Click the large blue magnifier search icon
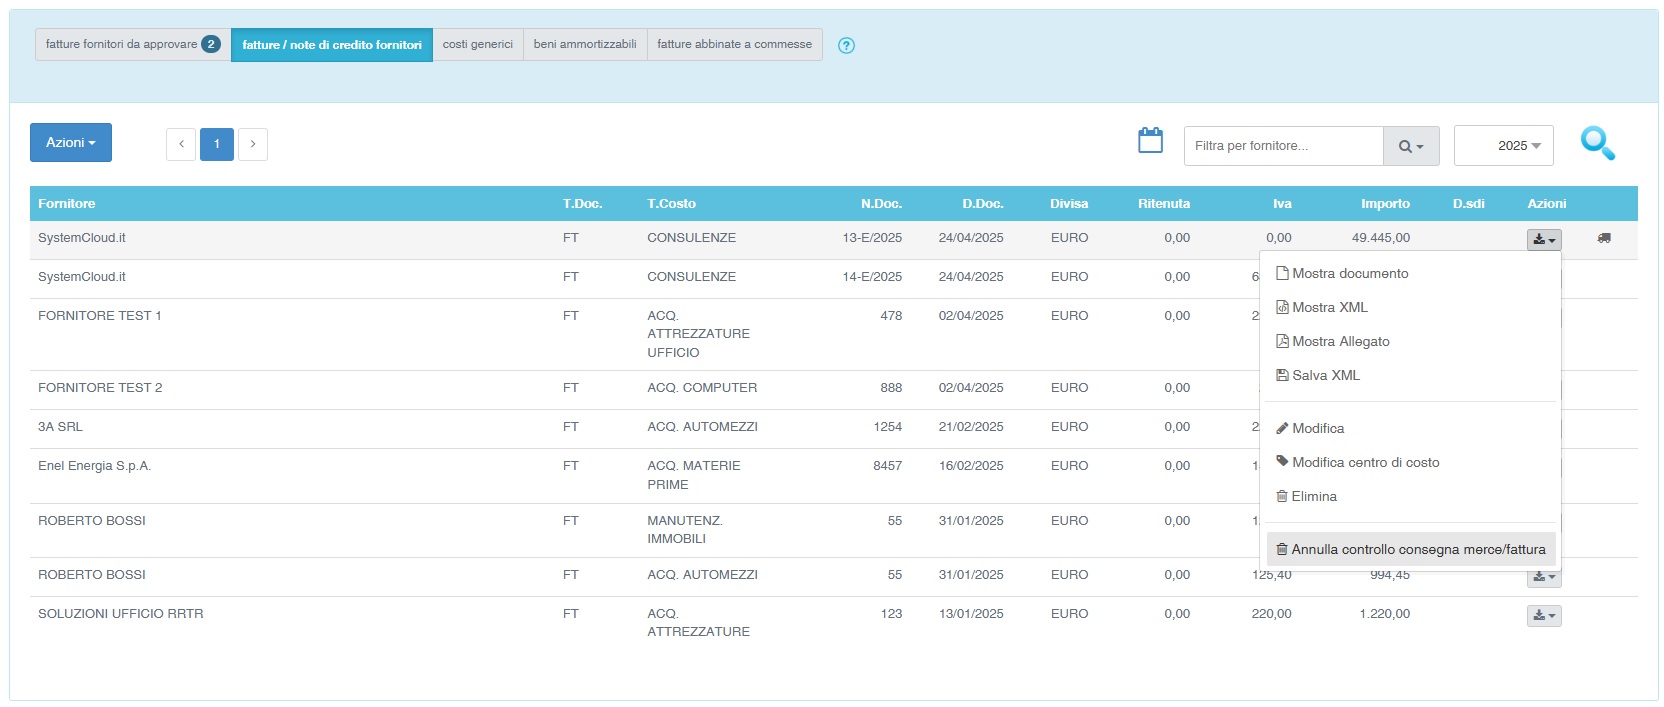The height and width of the screenshot is (707, 1664). [1597, 144]
